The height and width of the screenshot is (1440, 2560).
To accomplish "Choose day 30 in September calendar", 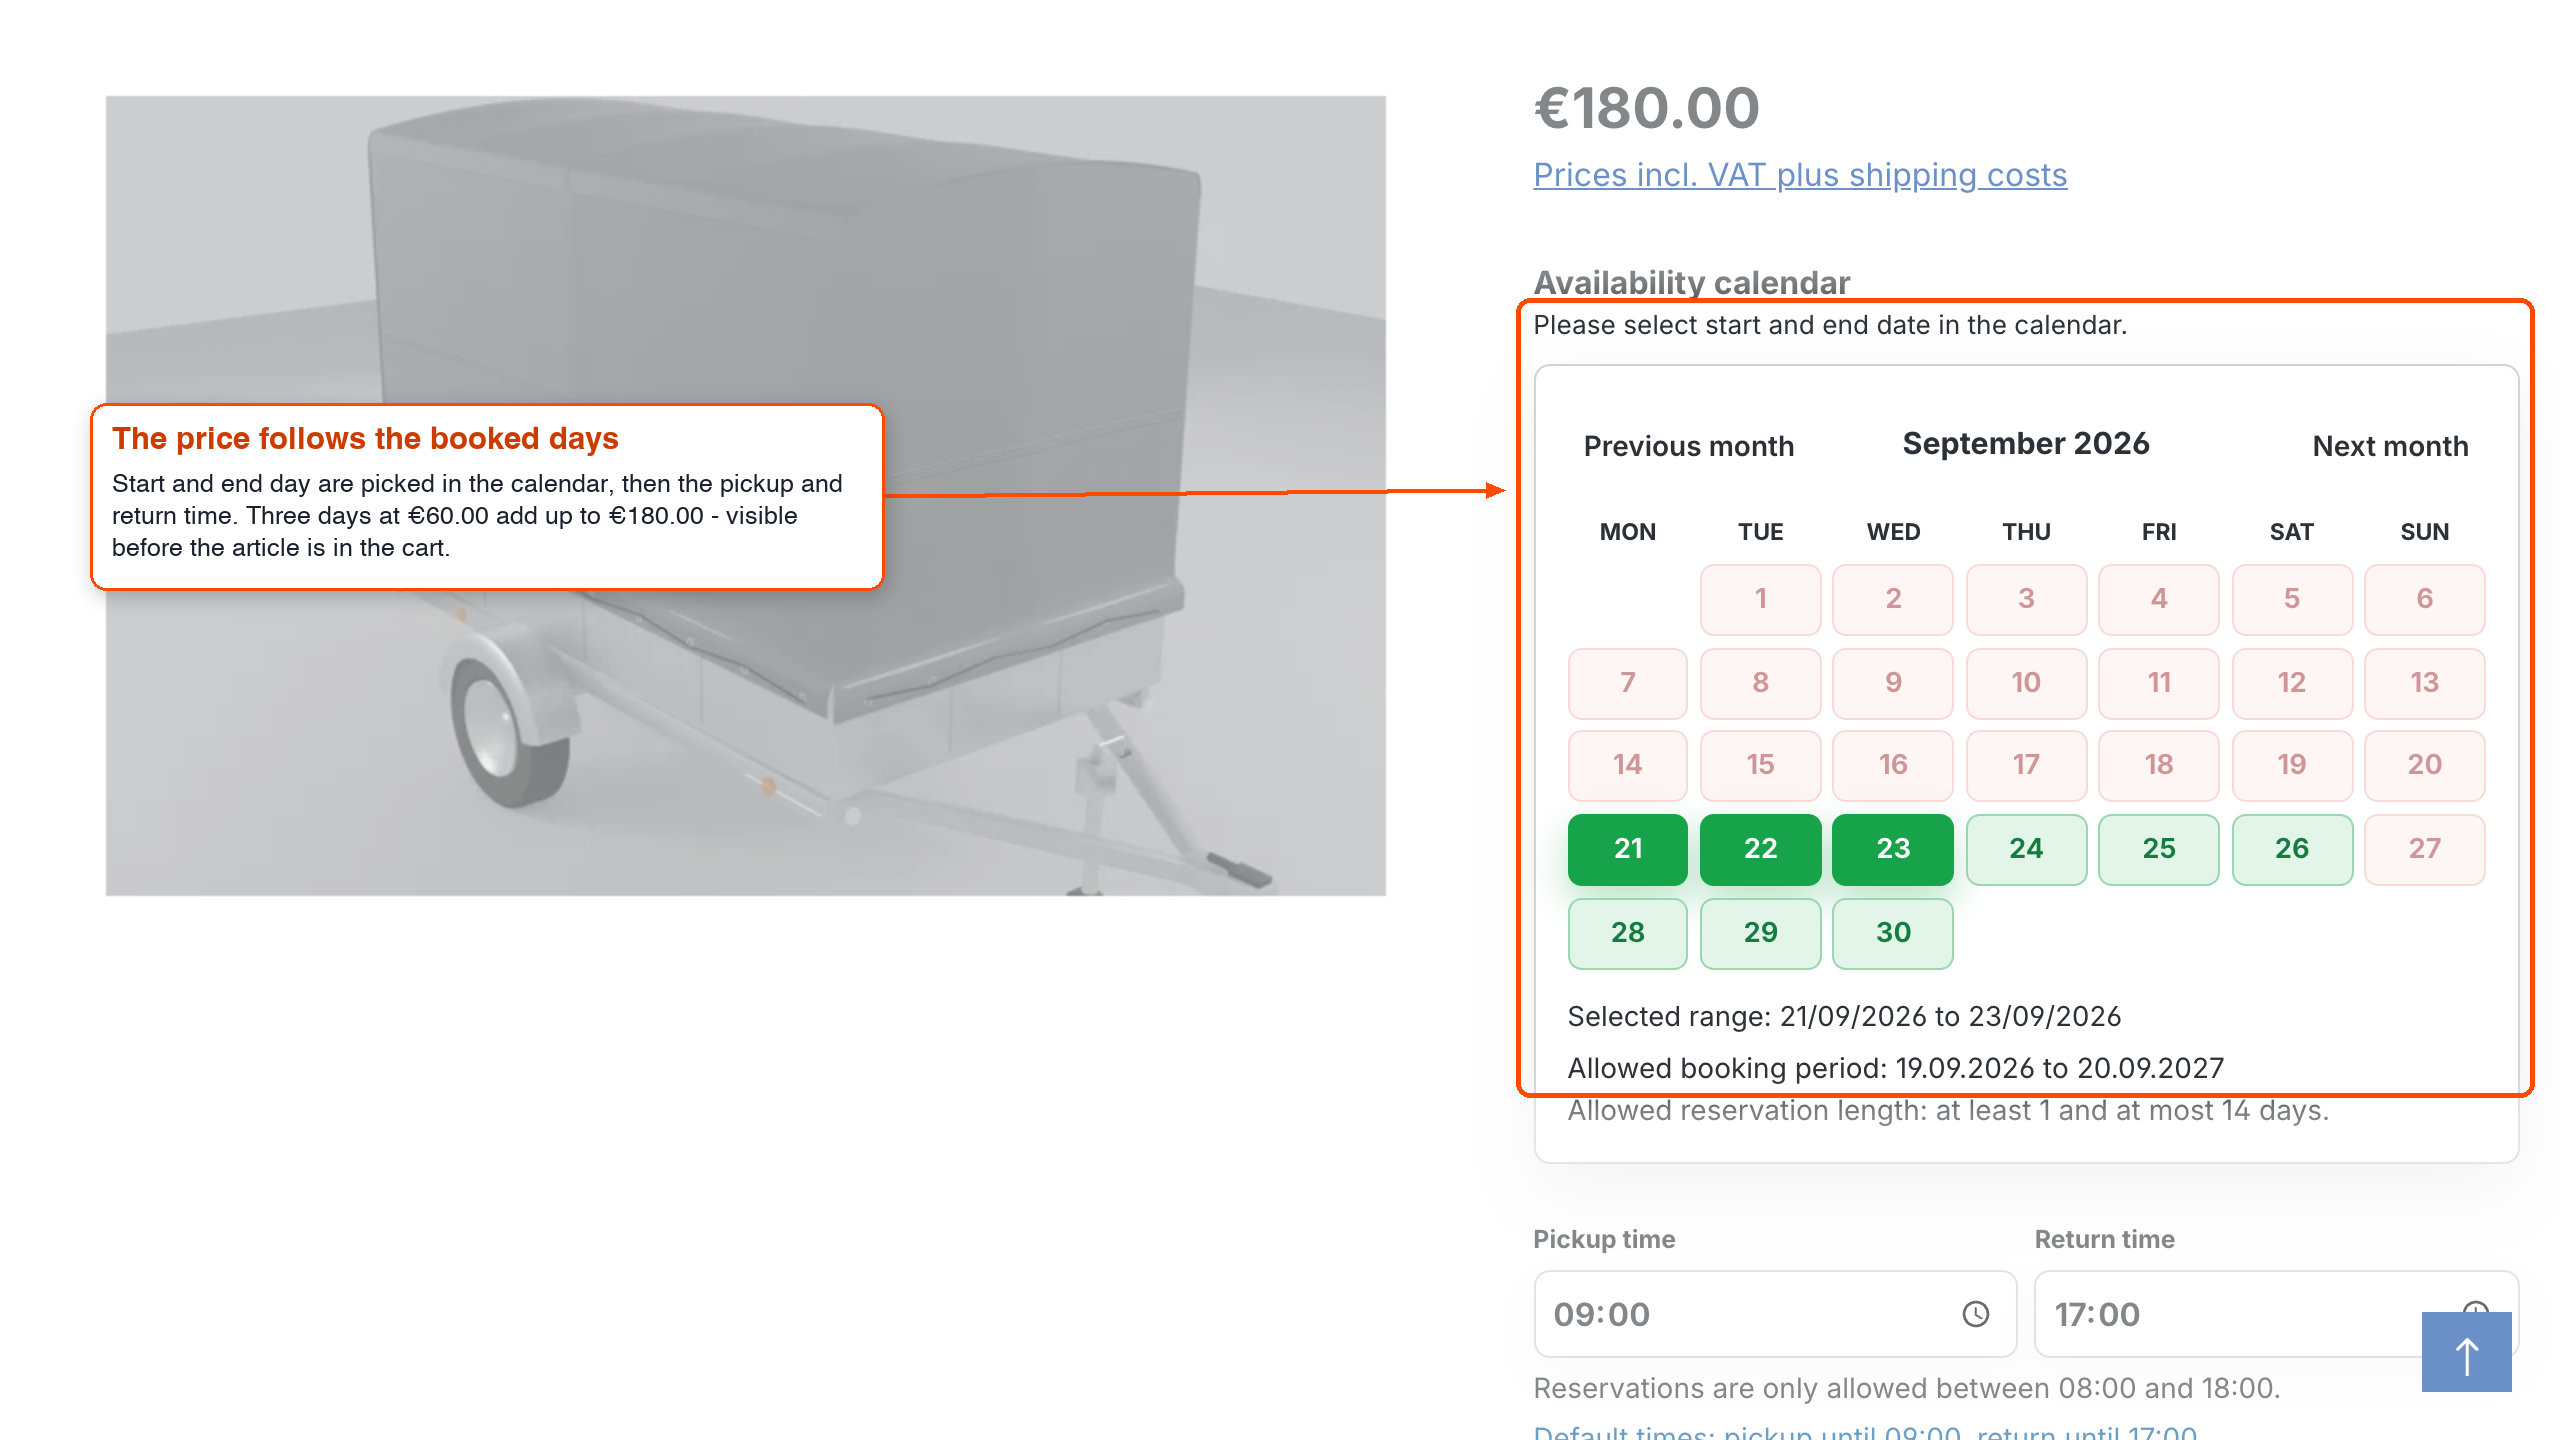I will pyautogui.click(x=1893, y=933).
